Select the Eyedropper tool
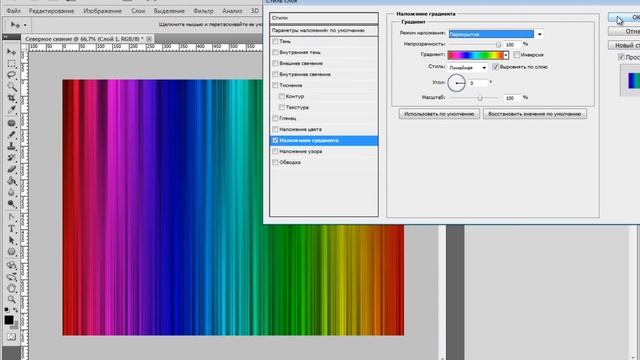 (11, 110)
